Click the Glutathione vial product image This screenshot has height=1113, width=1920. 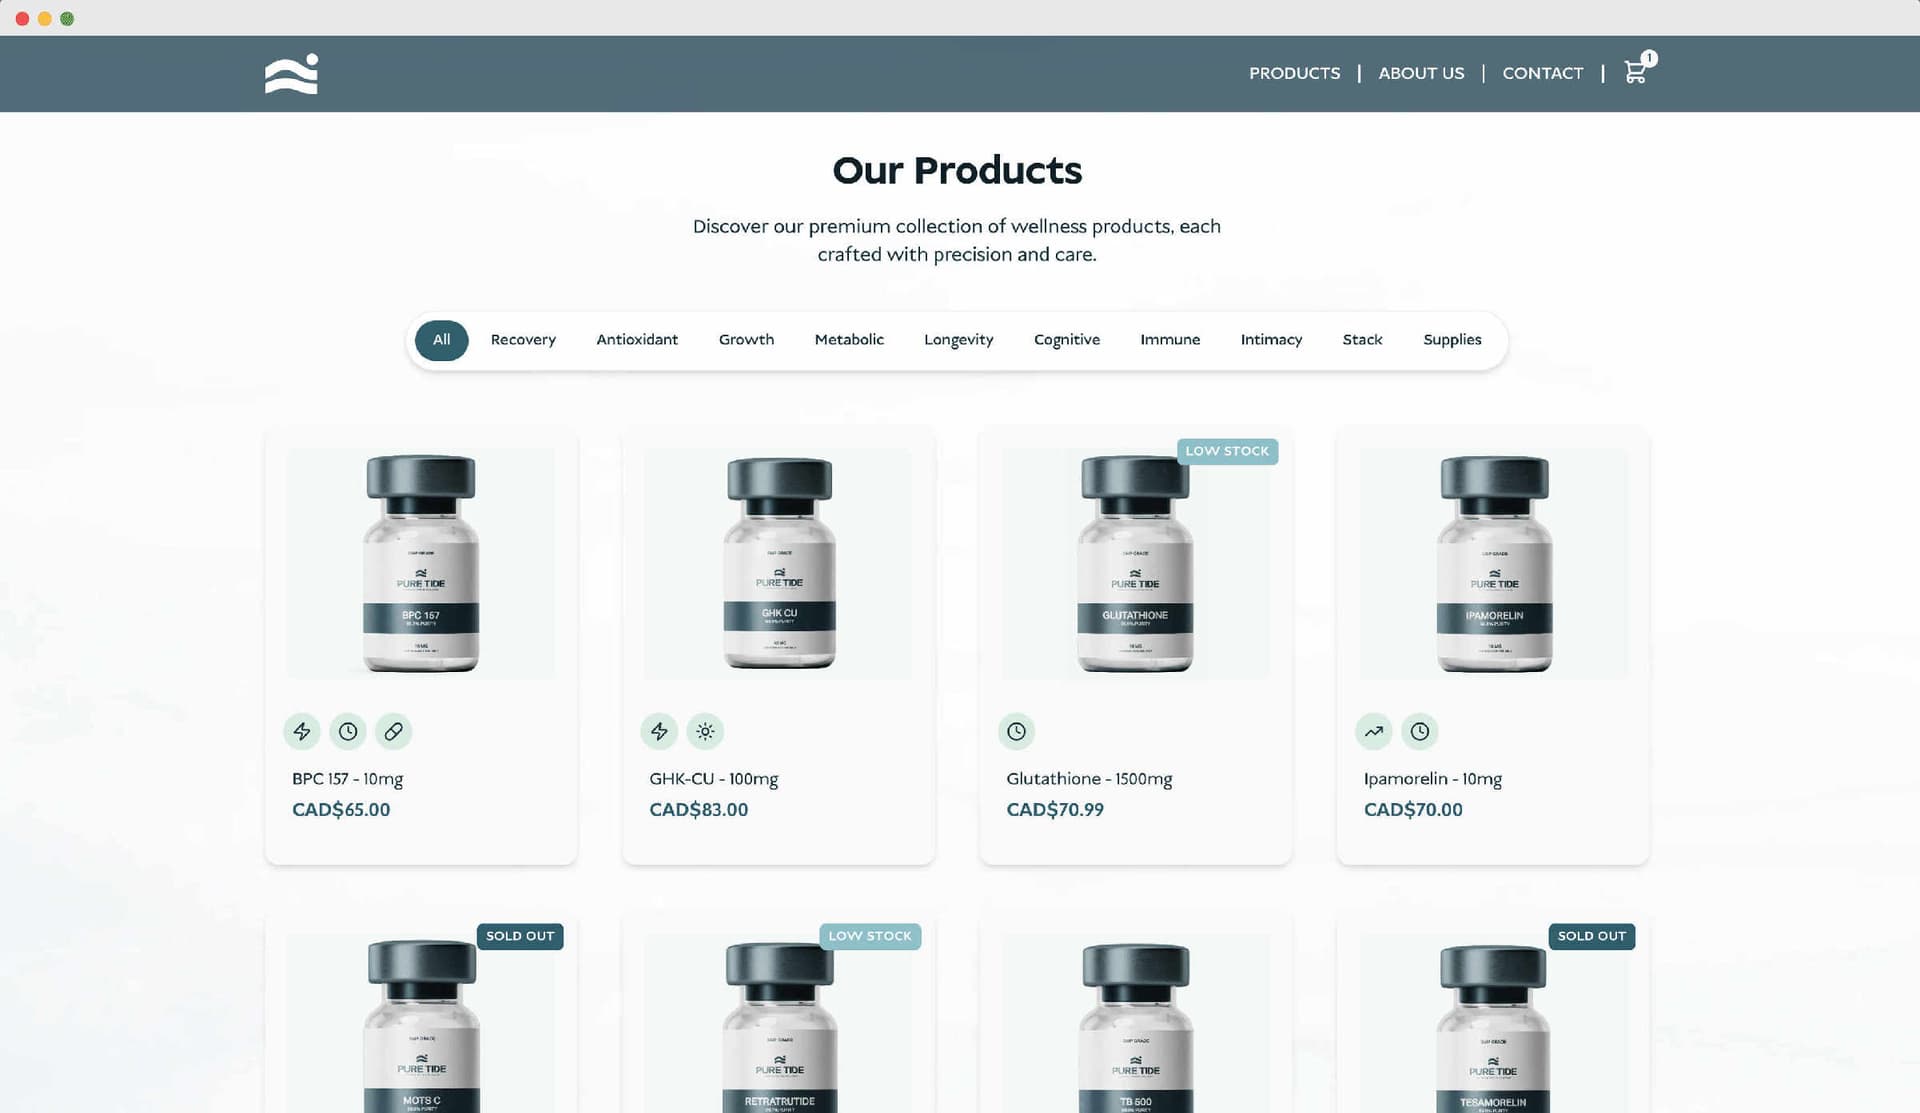(x=1135, y=564)
